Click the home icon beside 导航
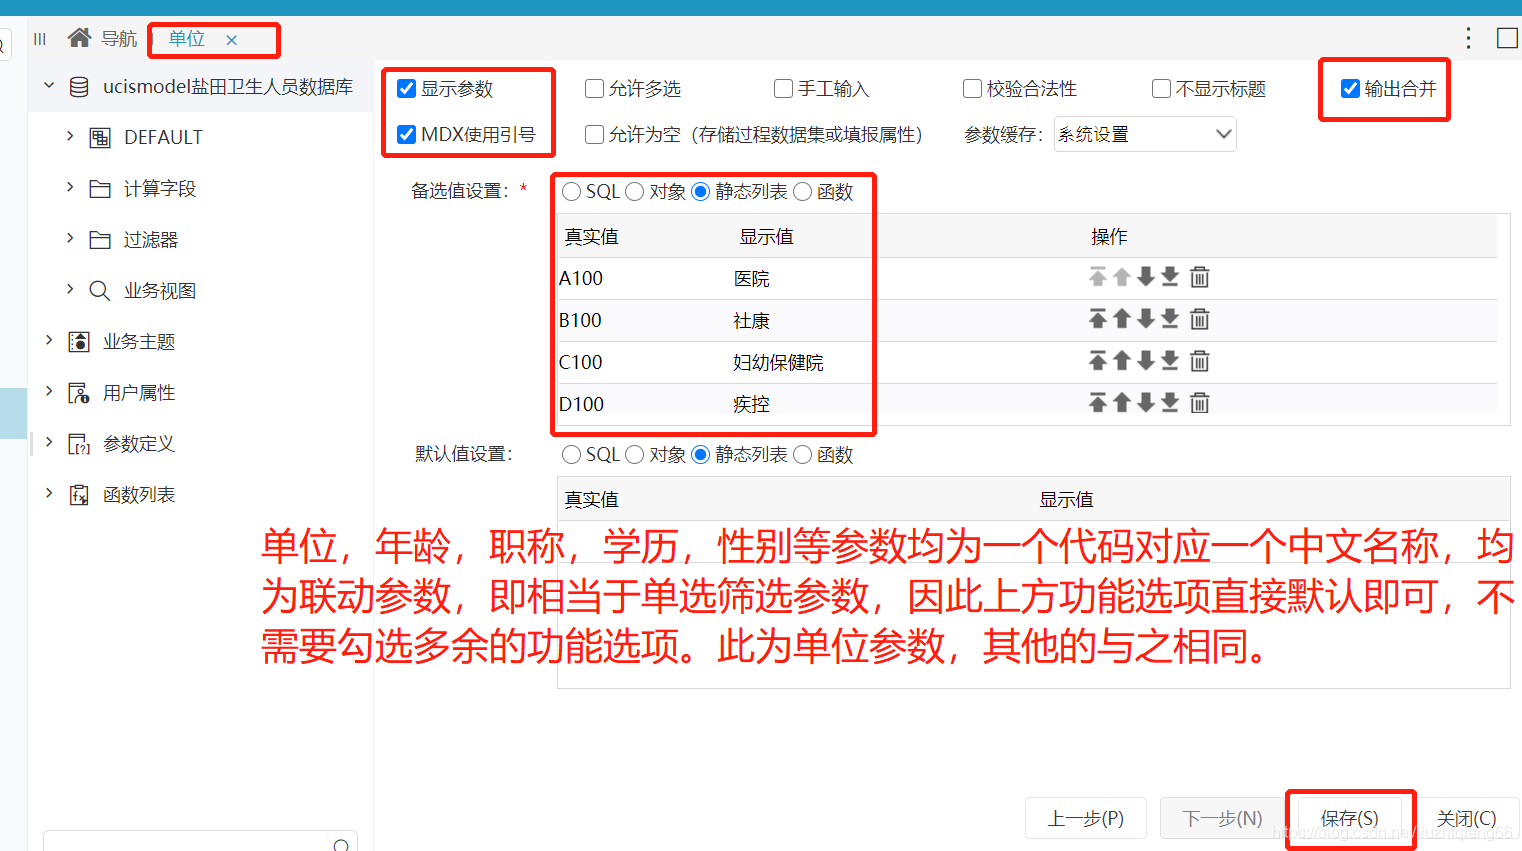The height and width of the screenshot is (851, 1522). pos(79,38)
